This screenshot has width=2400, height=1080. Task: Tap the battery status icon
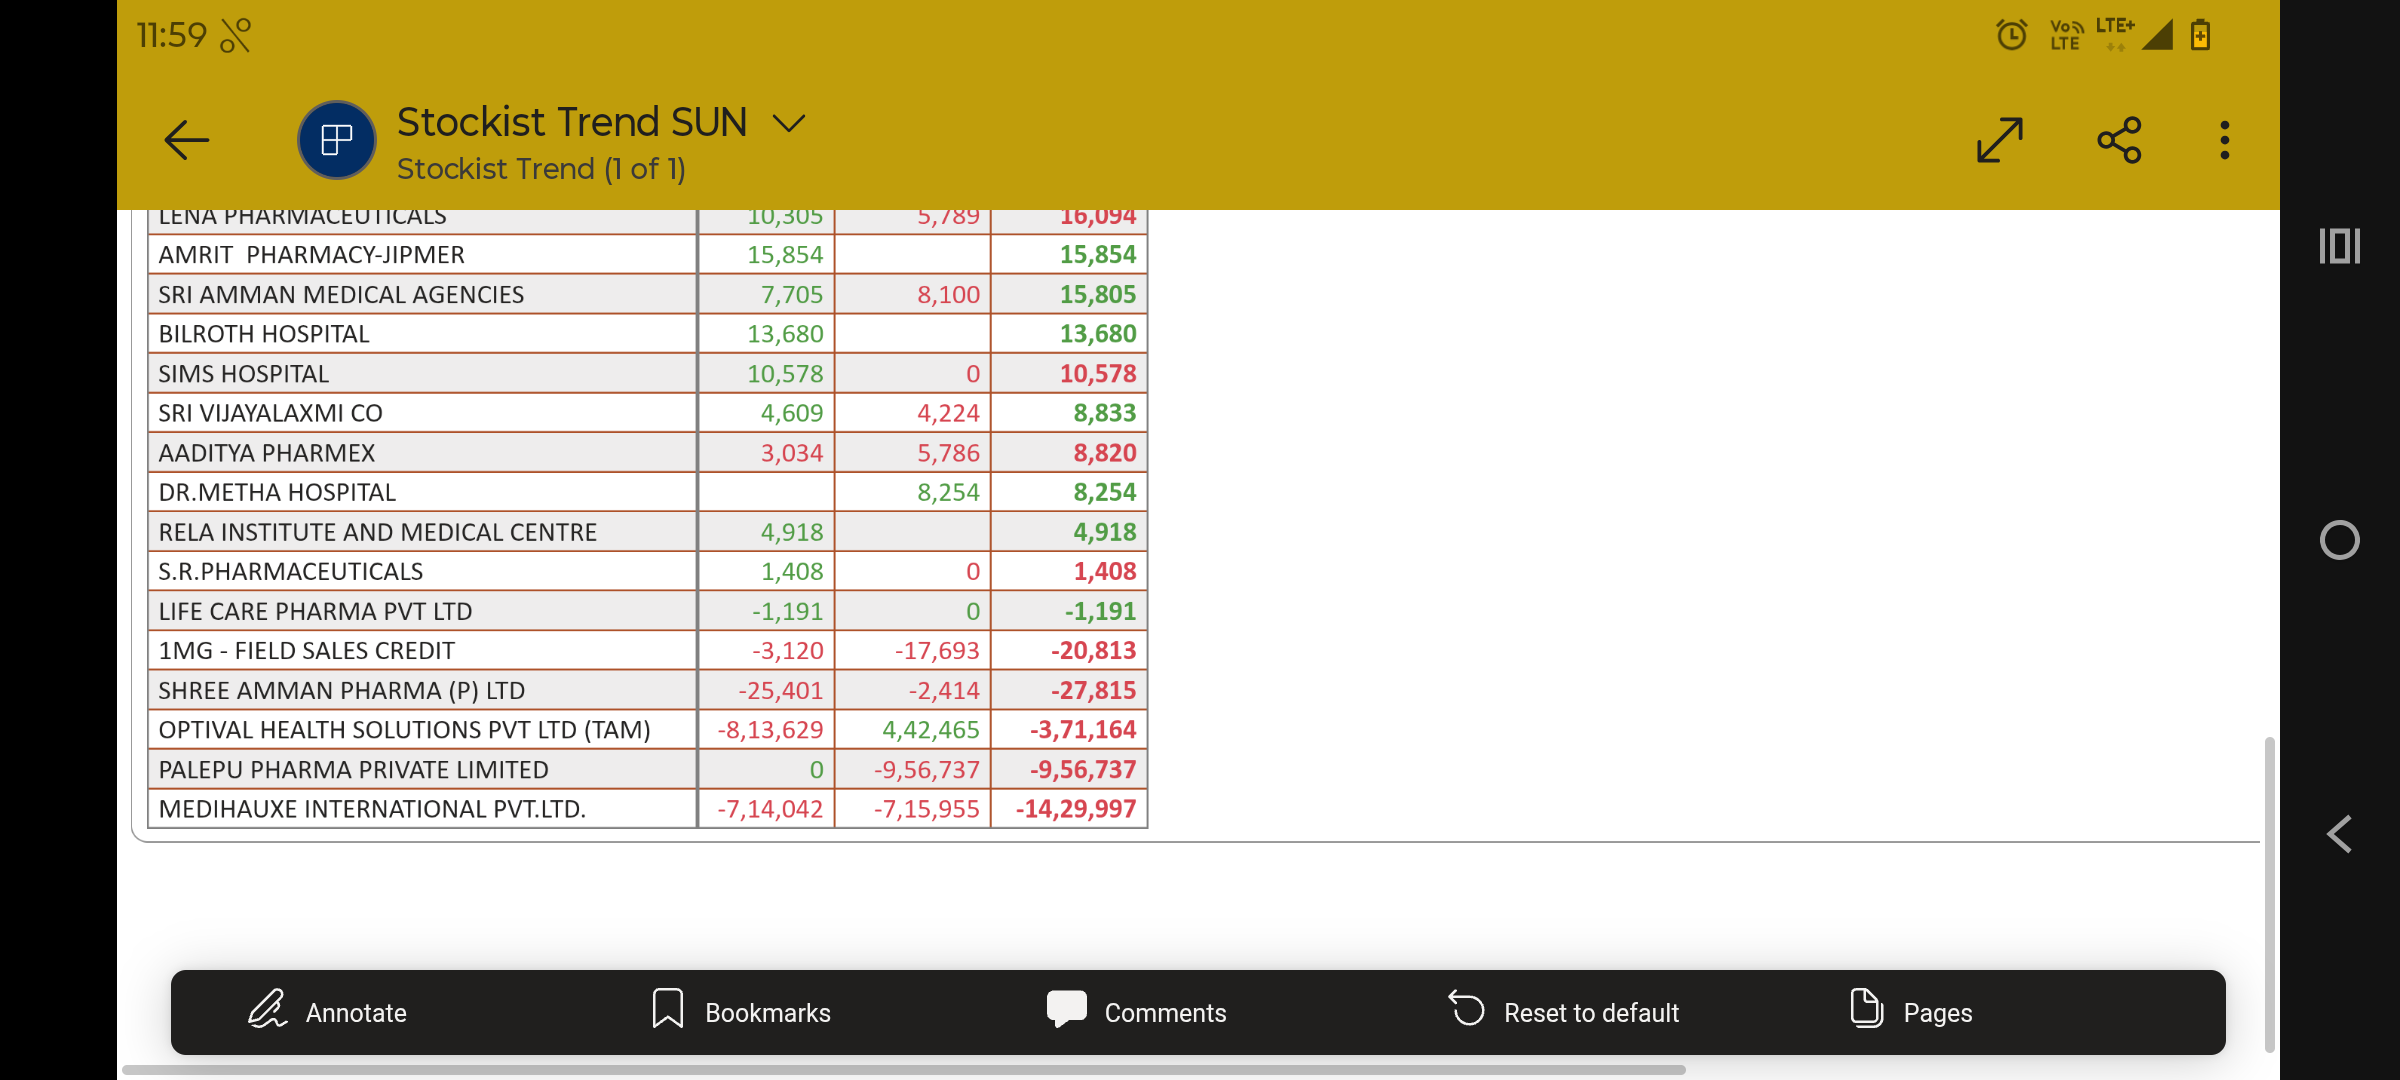(x=2200, y=35)
